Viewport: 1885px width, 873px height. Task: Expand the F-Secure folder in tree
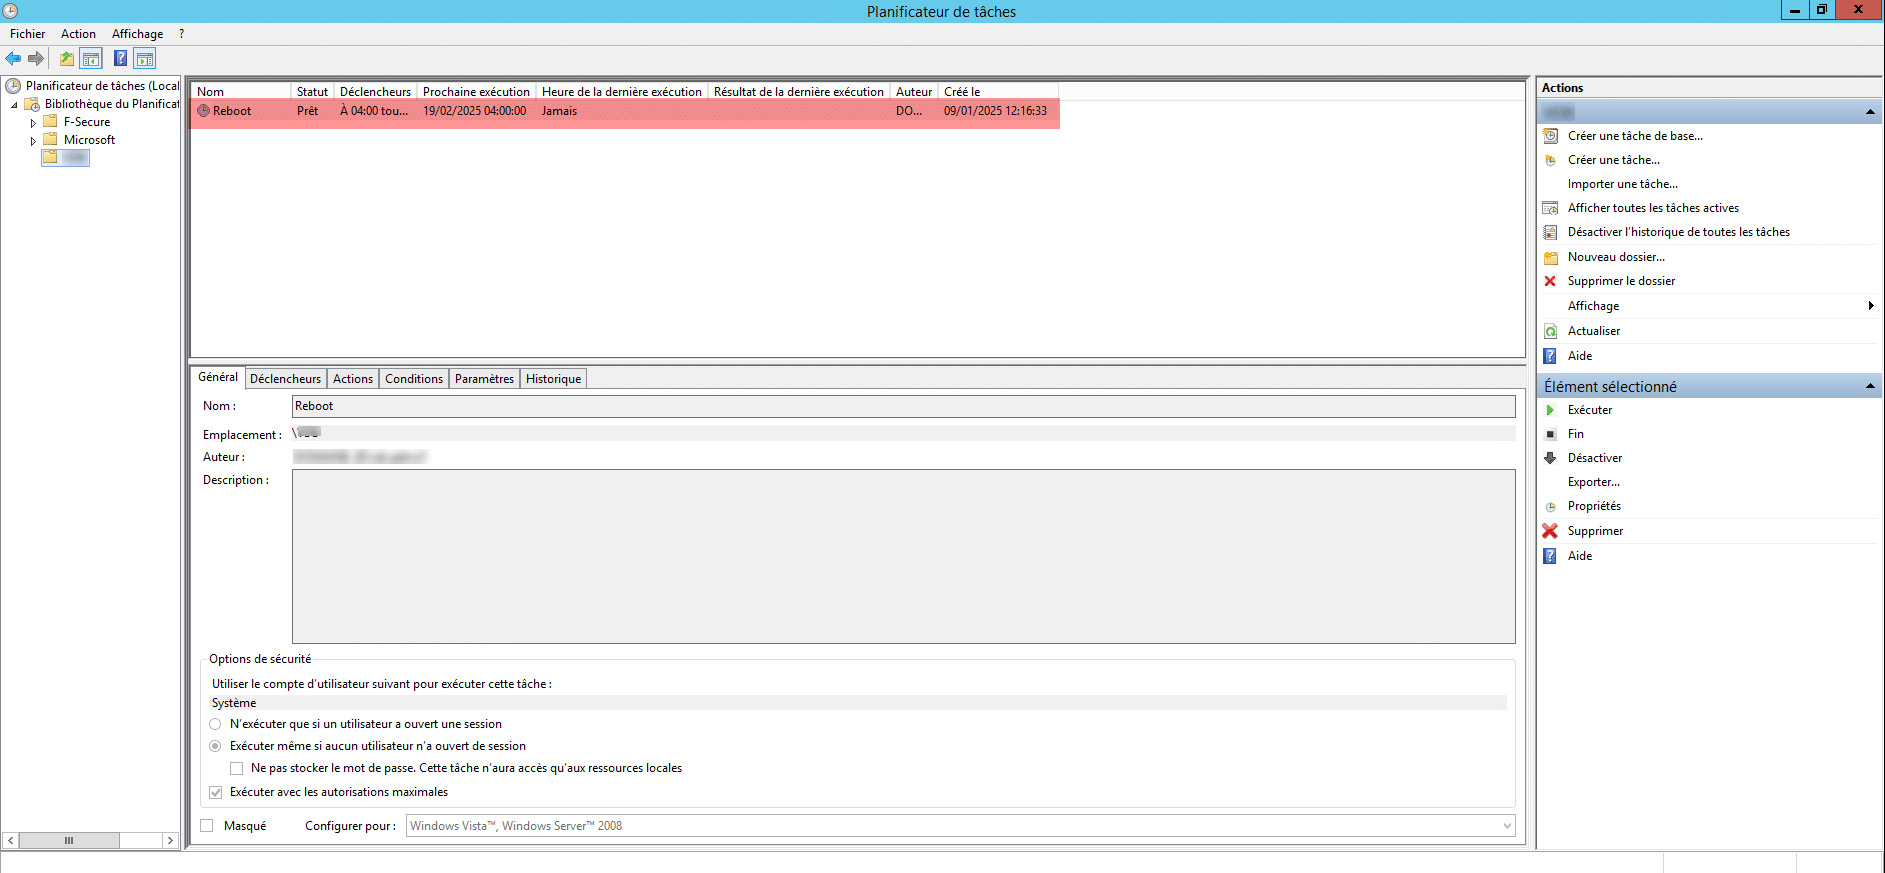(x=33, y=123)
